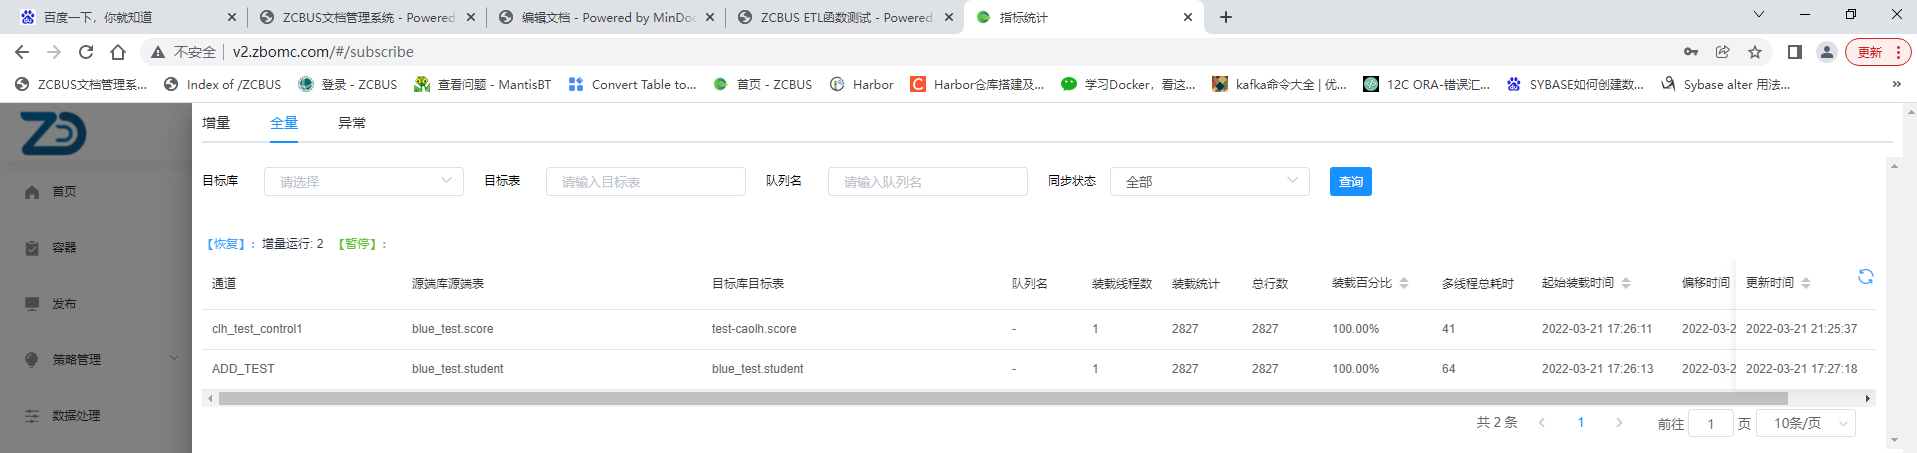Open the 查看问题 - MantisBT bookmark
The image size is (1917, 453).
click(483, 84)
